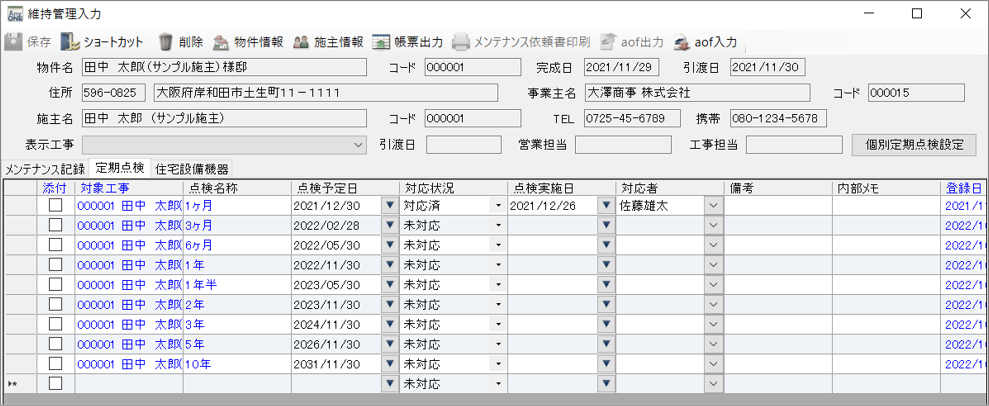Open 対応状況 dropdown in the new blank row

[x=498, y=383]
